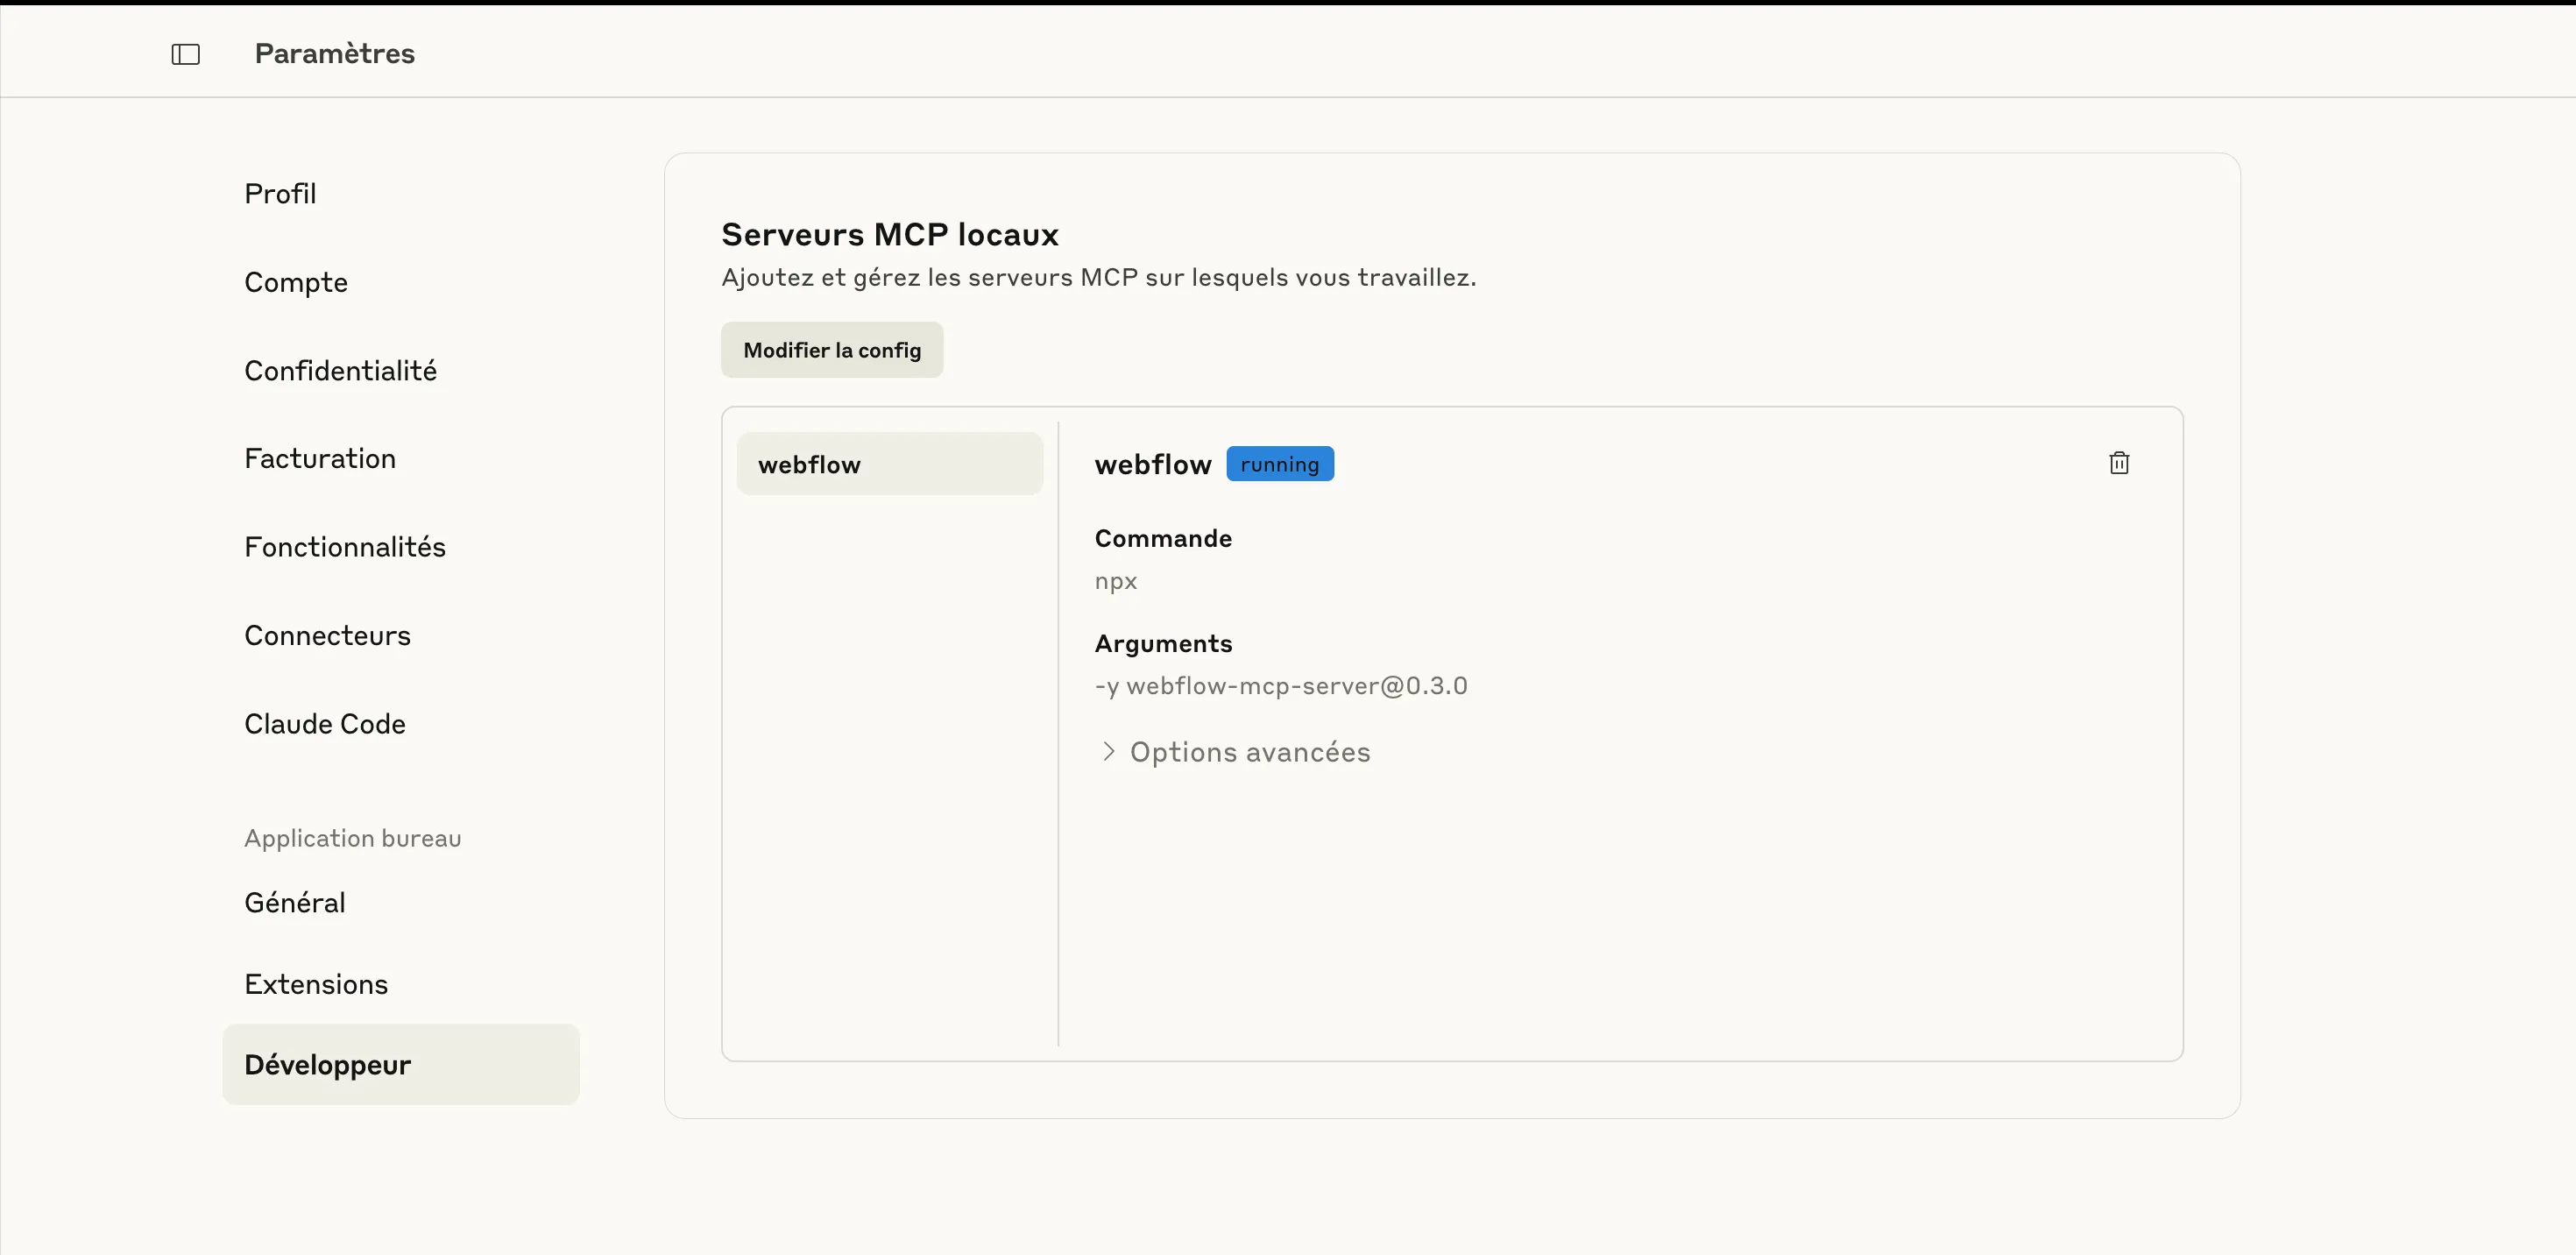Navigate to Connecteurs section

pos(327,636)
